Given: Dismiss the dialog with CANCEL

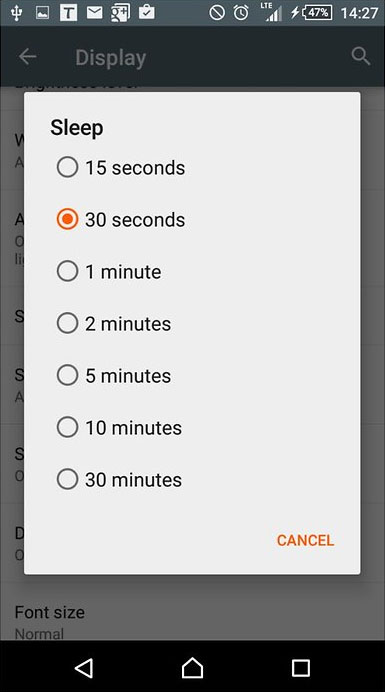Looking at the screenshot, I should (x=305, y=540).
